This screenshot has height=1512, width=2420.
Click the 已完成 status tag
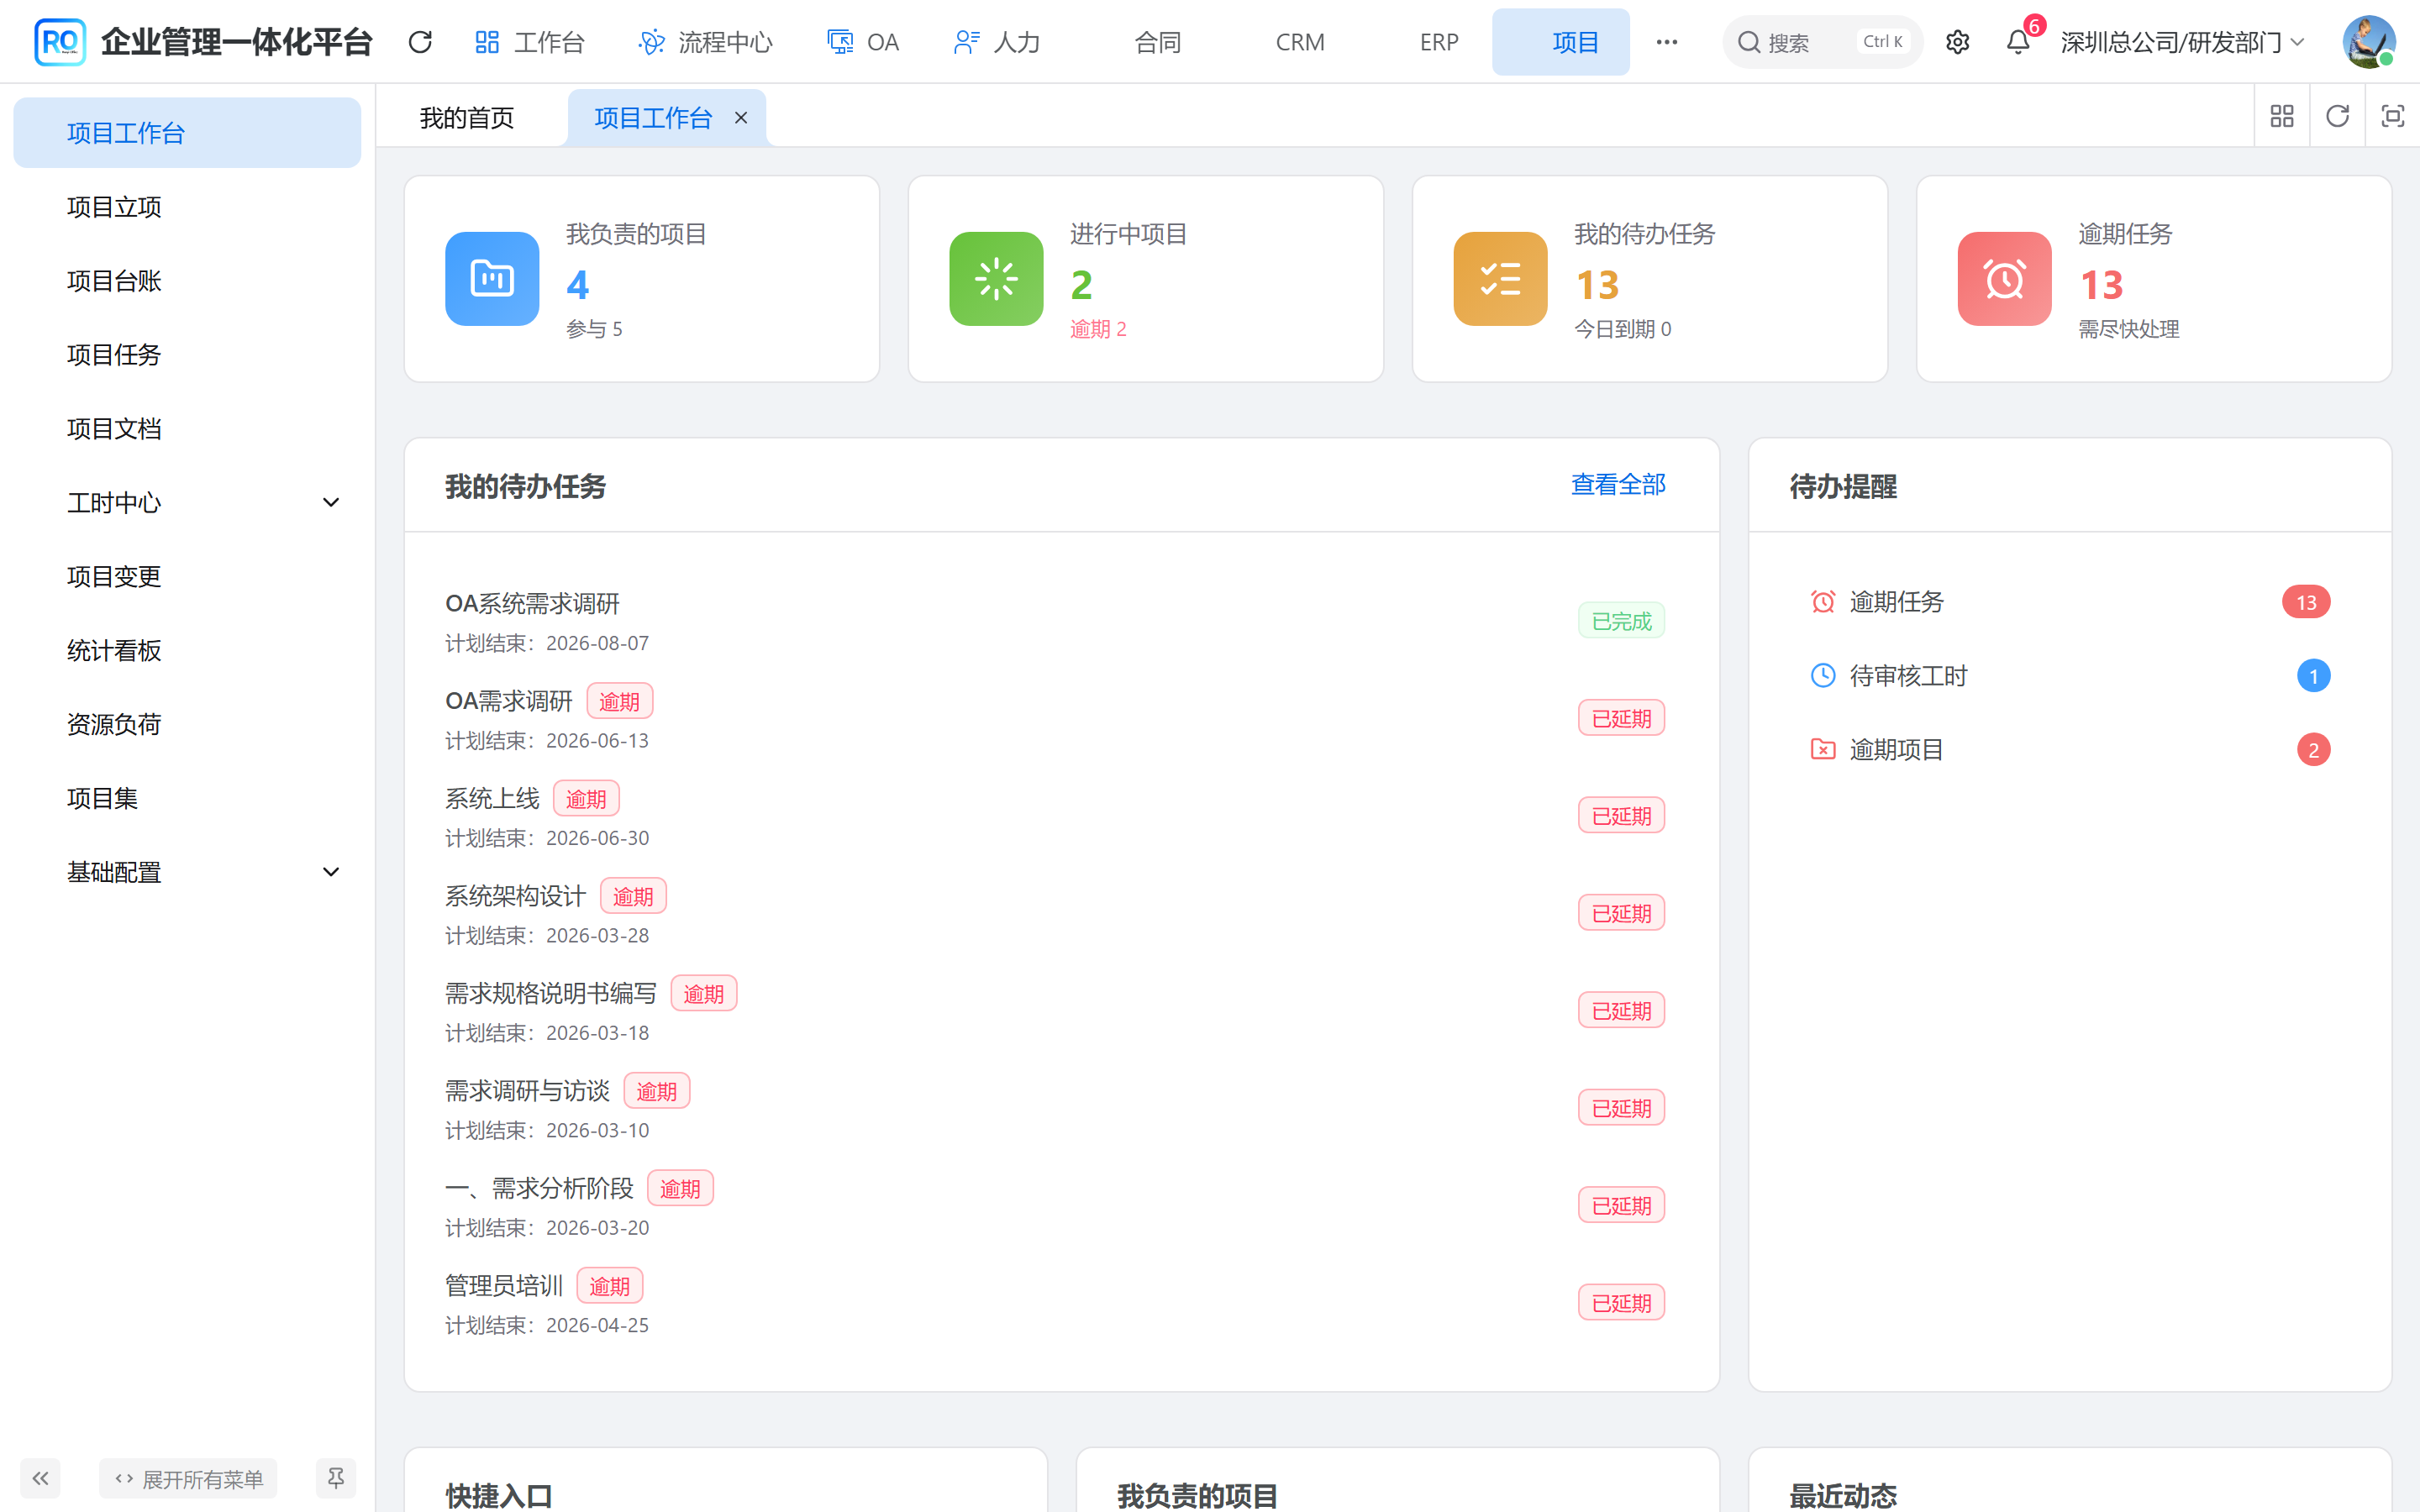(1621, 621)
